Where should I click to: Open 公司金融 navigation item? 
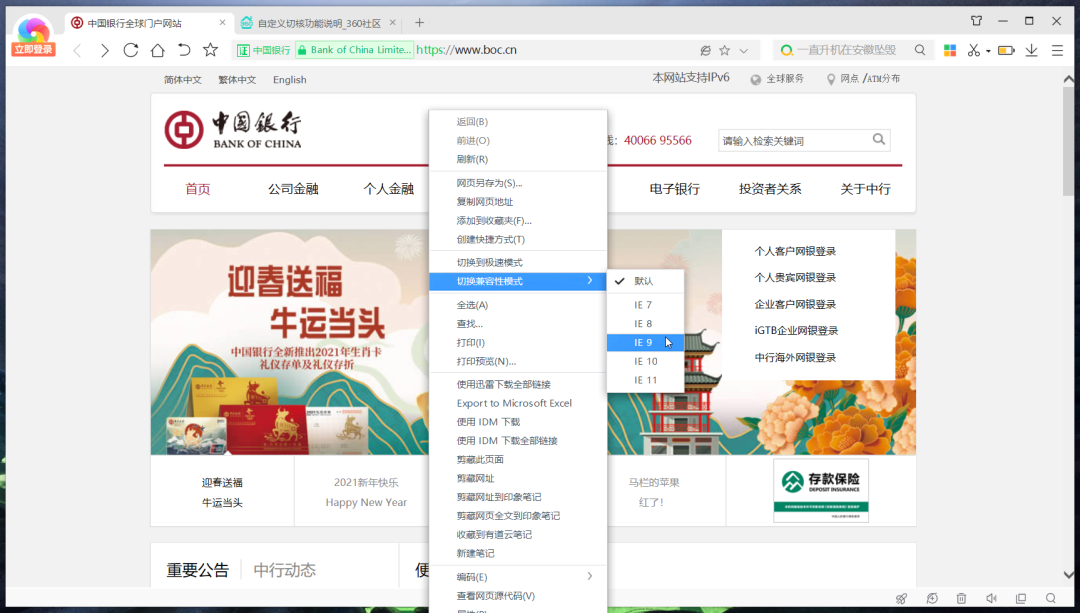(x=293, y=189)
